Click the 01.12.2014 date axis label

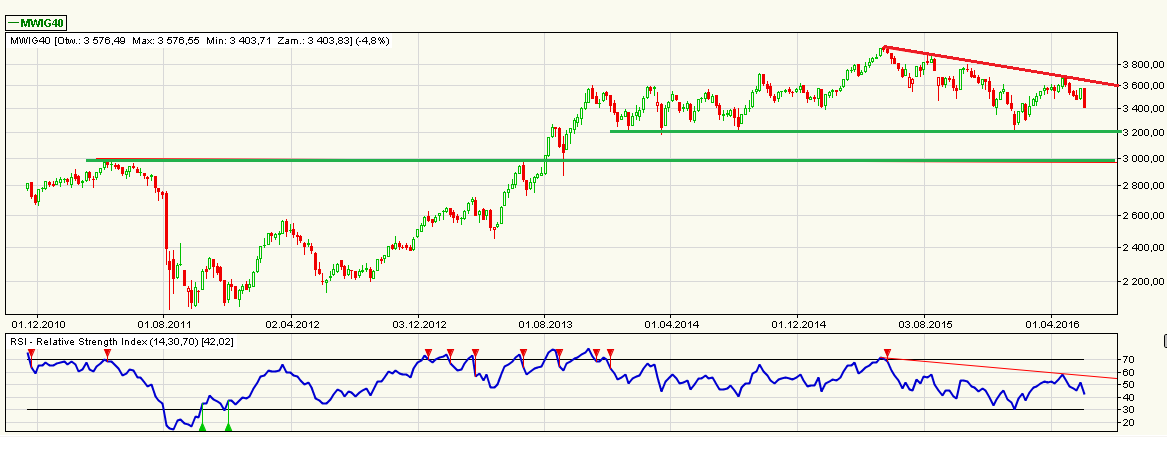pyautogui.click(x=797, y=324)
